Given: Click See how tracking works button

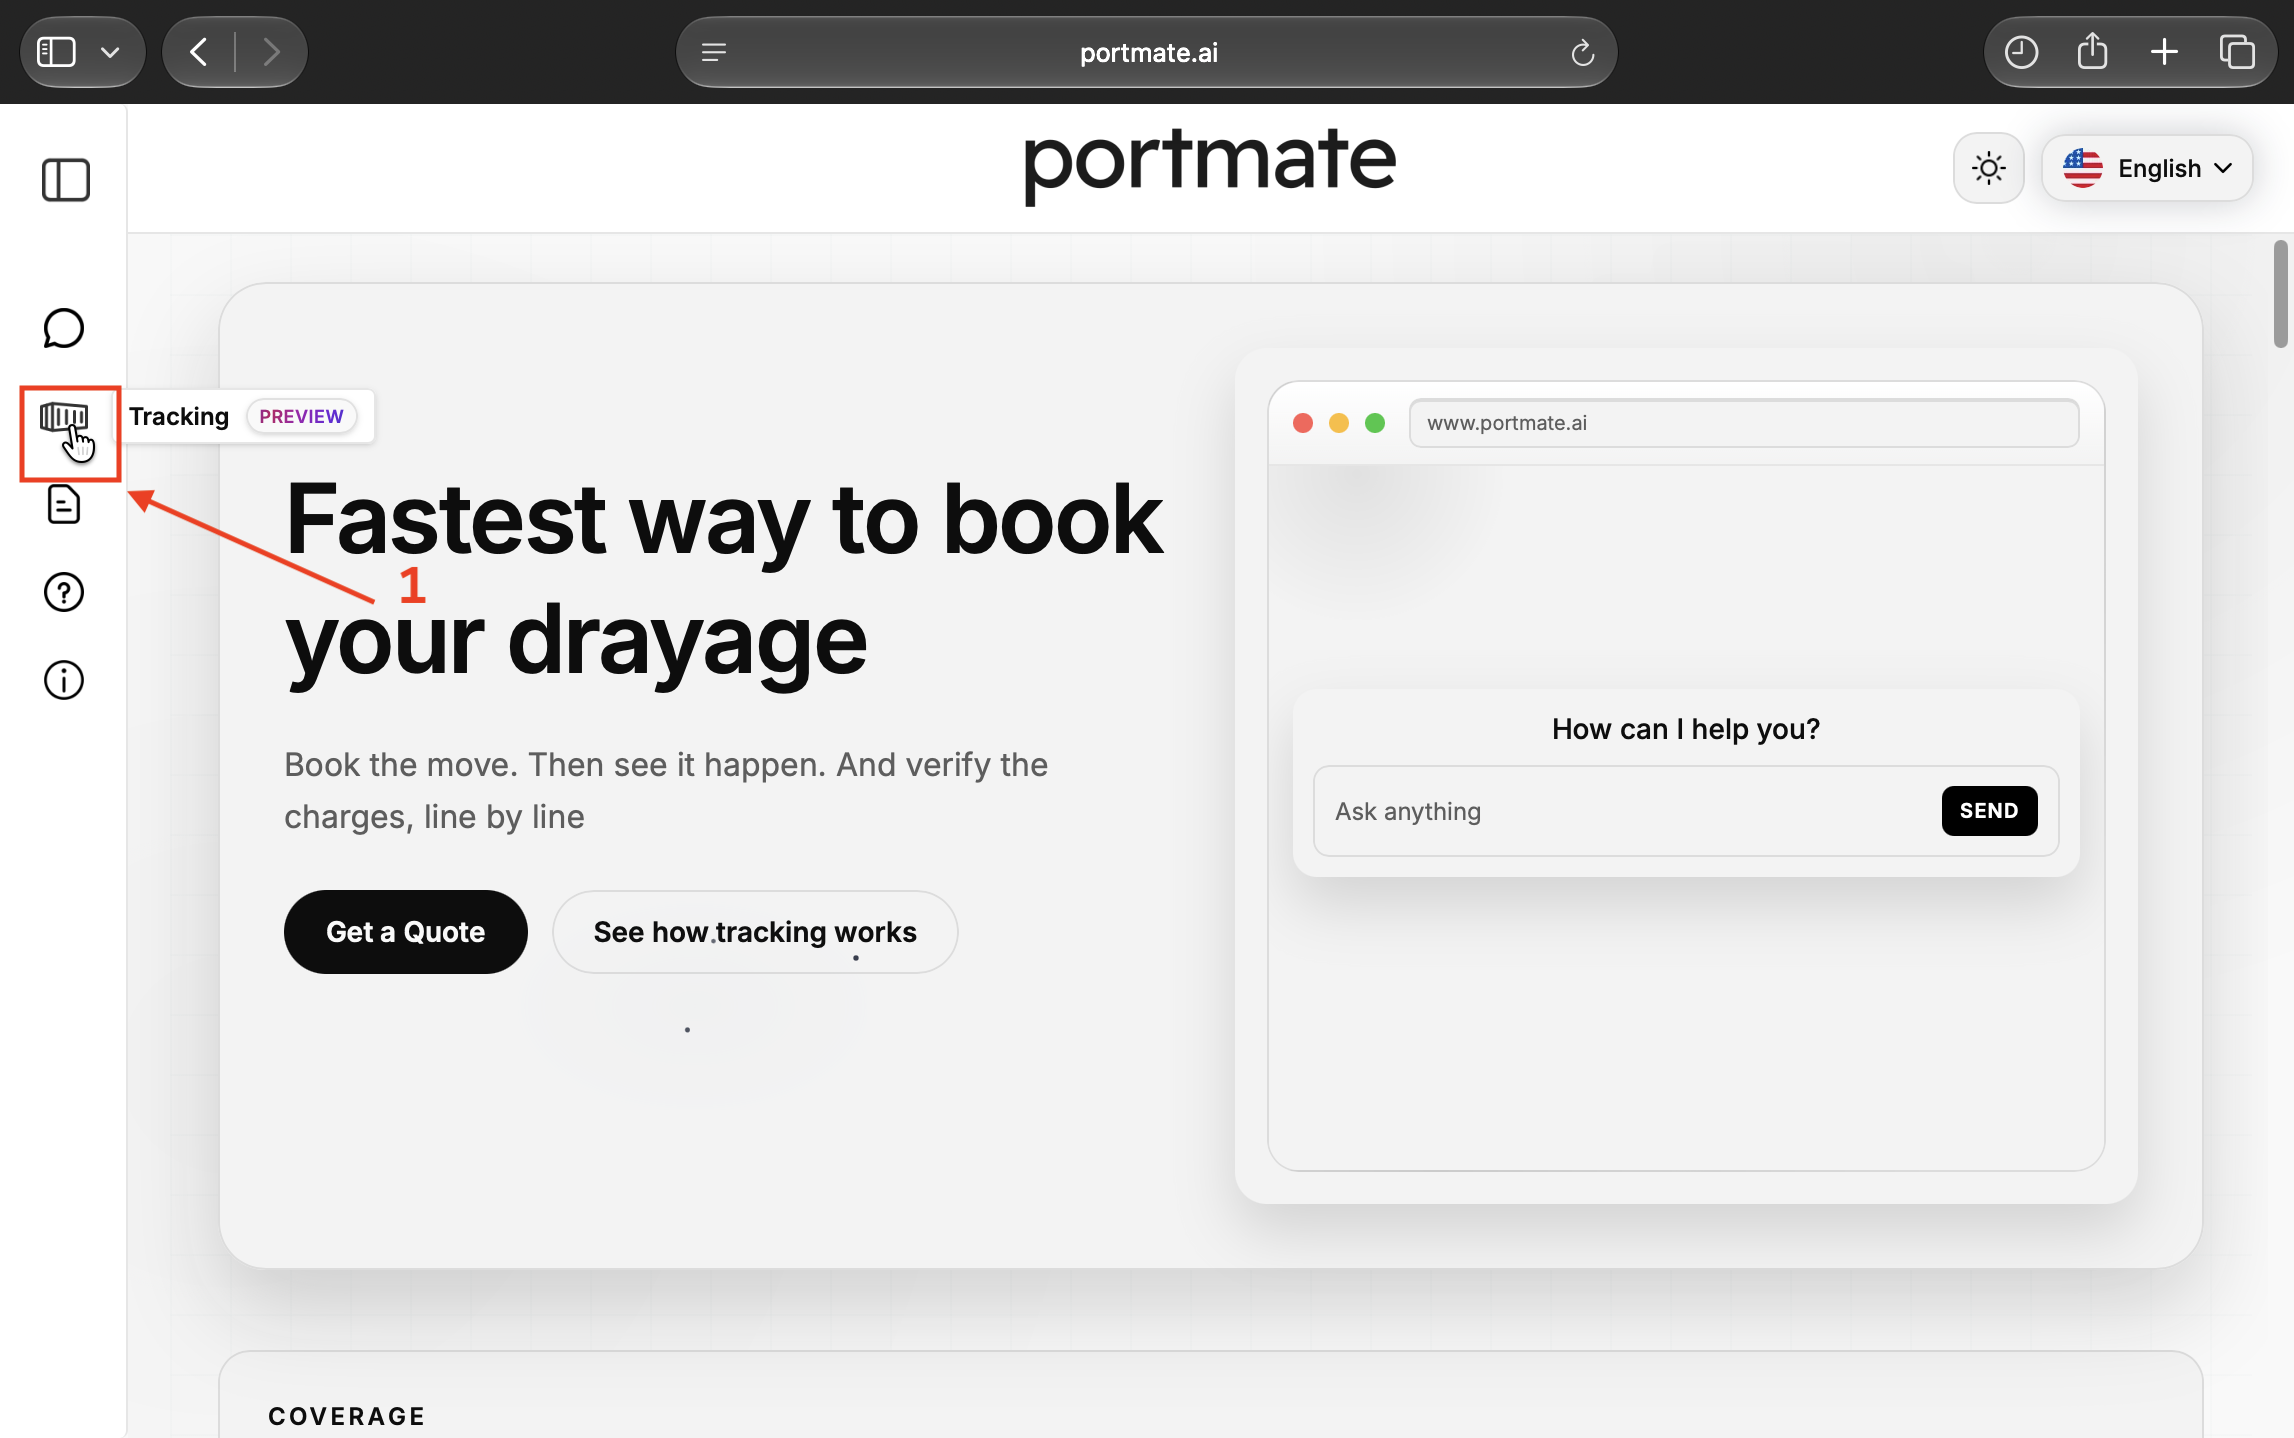Looking at the screenshot, I should pos(755,932).
